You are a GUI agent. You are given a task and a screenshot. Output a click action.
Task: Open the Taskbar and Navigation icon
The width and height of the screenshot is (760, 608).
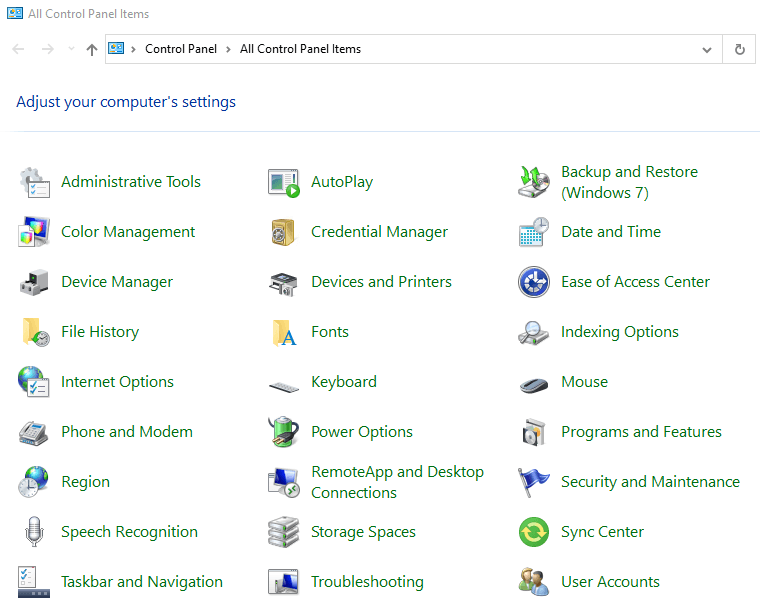coord(34,582)
